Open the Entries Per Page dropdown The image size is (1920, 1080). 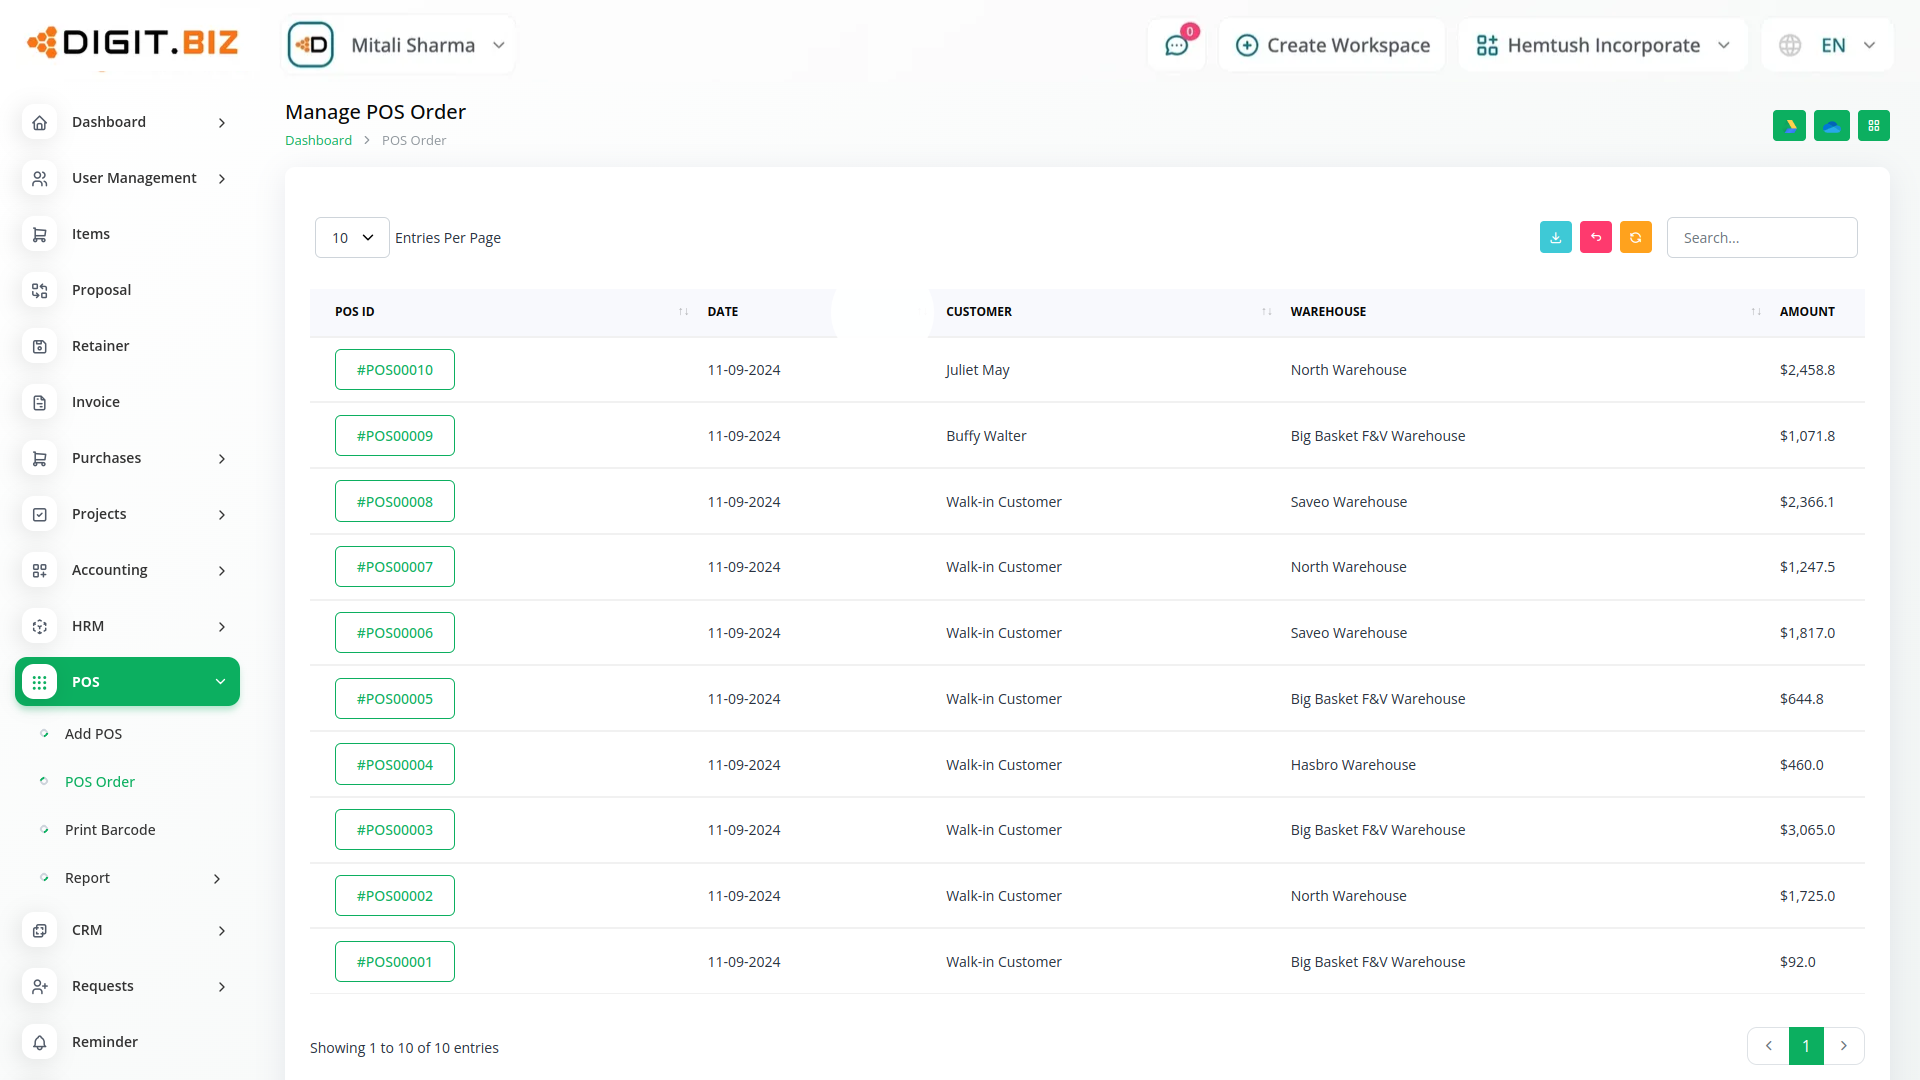(352, 238)
